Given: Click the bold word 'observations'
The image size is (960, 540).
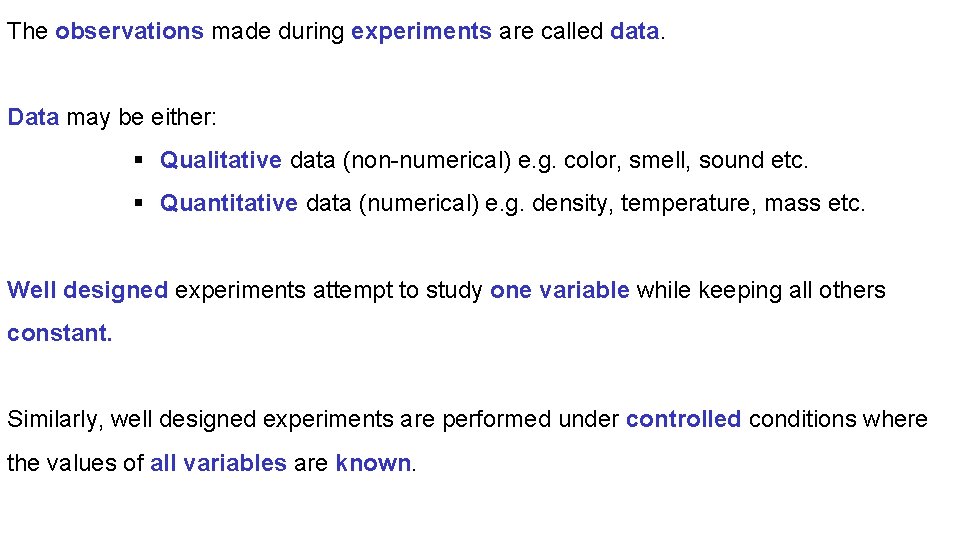Looking at the screenshot, I should tap(129, 31).
